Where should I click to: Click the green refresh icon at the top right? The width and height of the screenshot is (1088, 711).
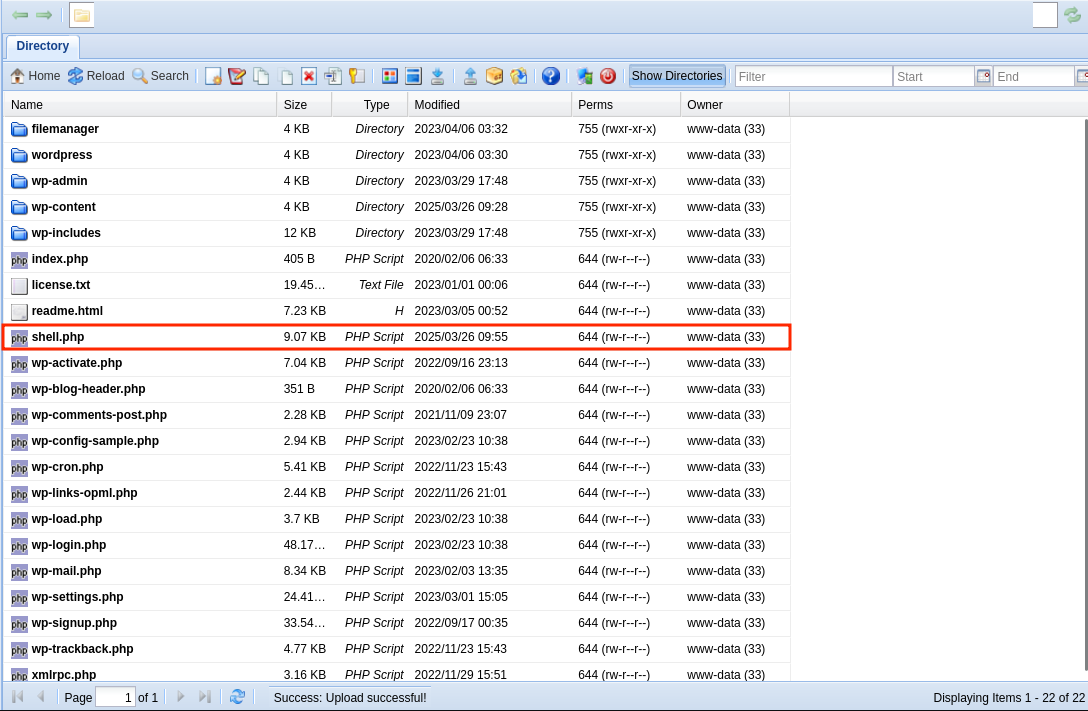(x=1073, y=15)
